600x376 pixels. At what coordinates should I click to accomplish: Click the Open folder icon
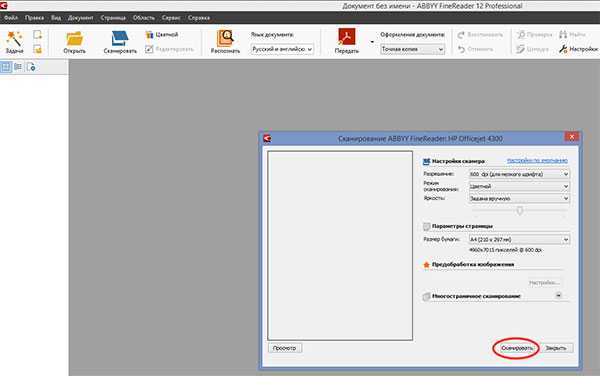click(x=74, y=39)
